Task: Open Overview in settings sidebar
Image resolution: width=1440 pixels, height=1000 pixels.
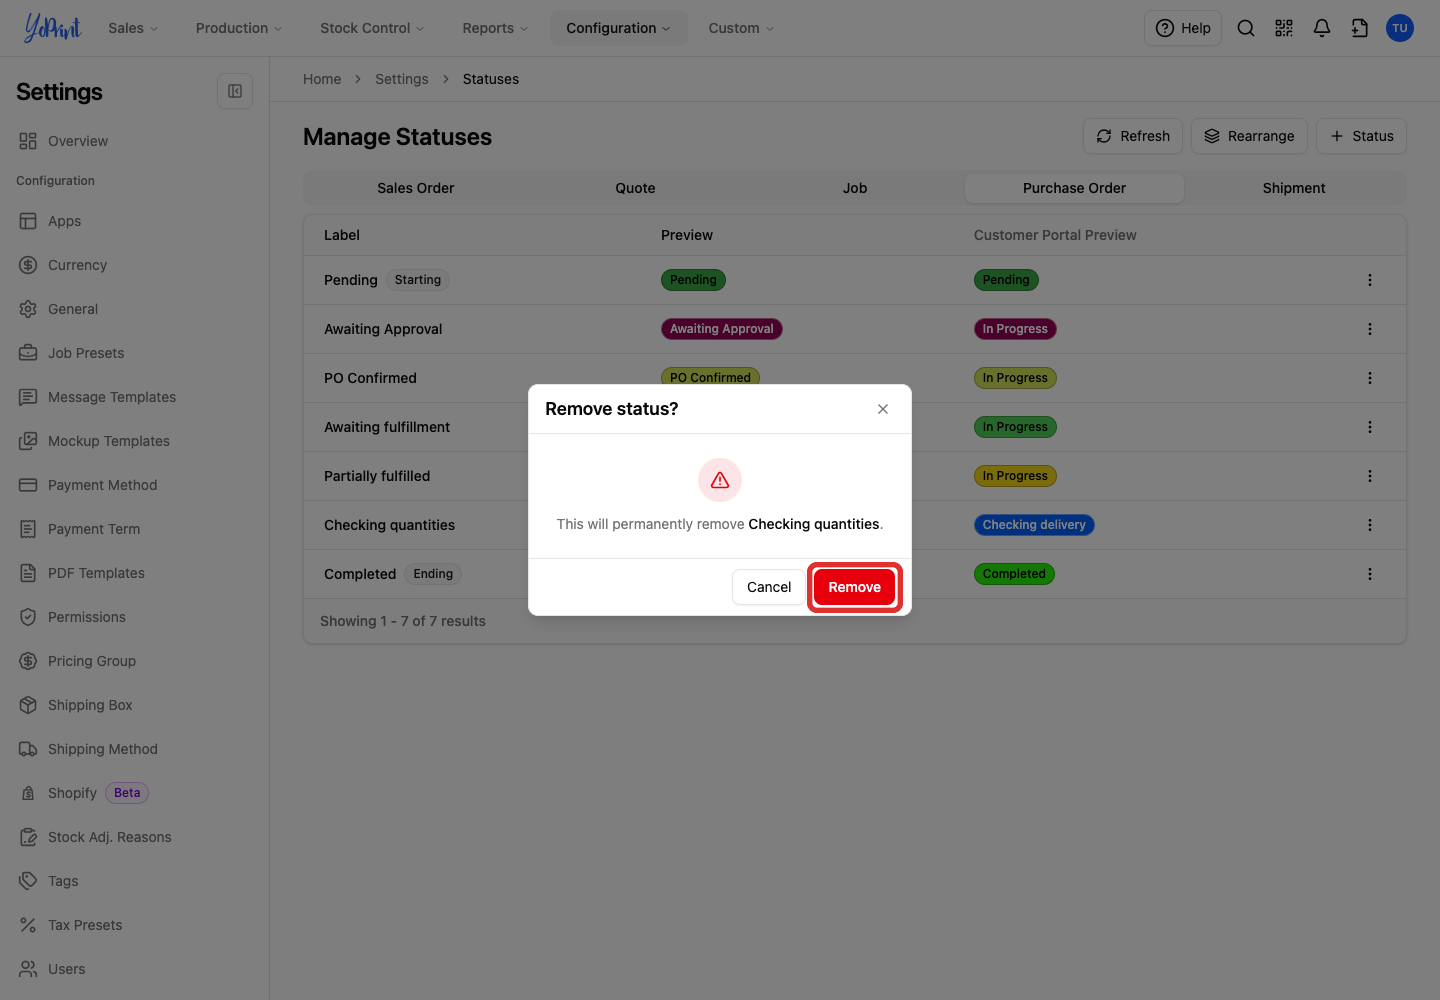Action: [x=134, y=141]
